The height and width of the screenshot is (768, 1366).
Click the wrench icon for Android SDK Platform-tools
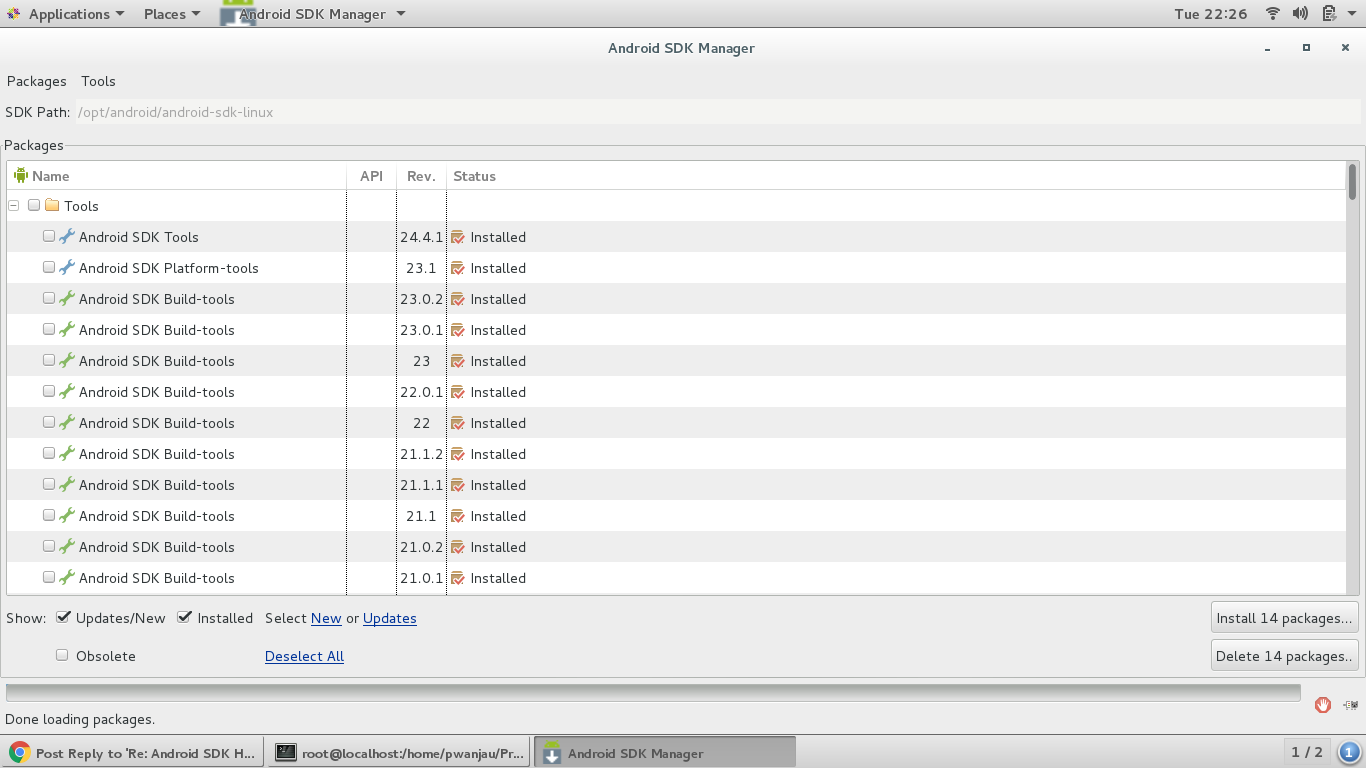point(67,268)
